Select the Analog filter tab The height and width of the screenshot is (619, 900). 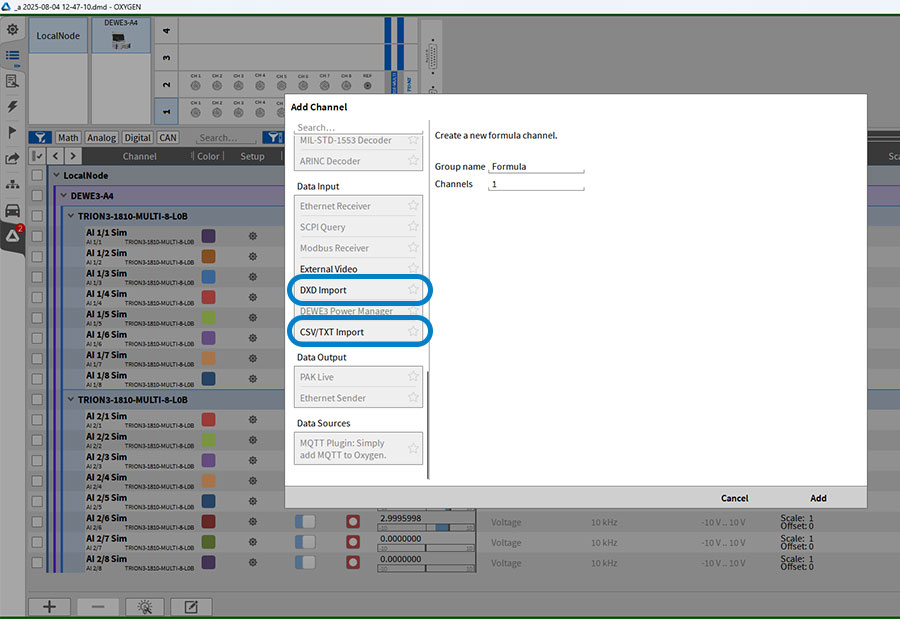click(101, 138)
